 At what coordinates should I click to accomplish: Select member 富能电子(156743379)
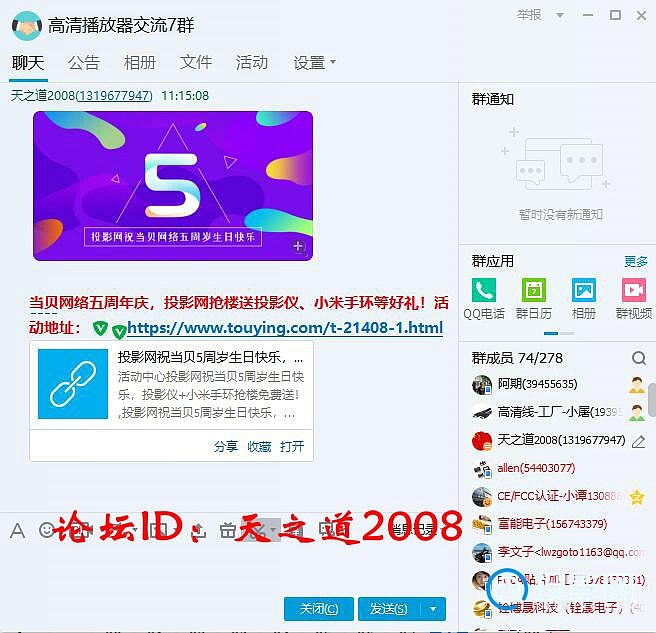click(552, 524)
